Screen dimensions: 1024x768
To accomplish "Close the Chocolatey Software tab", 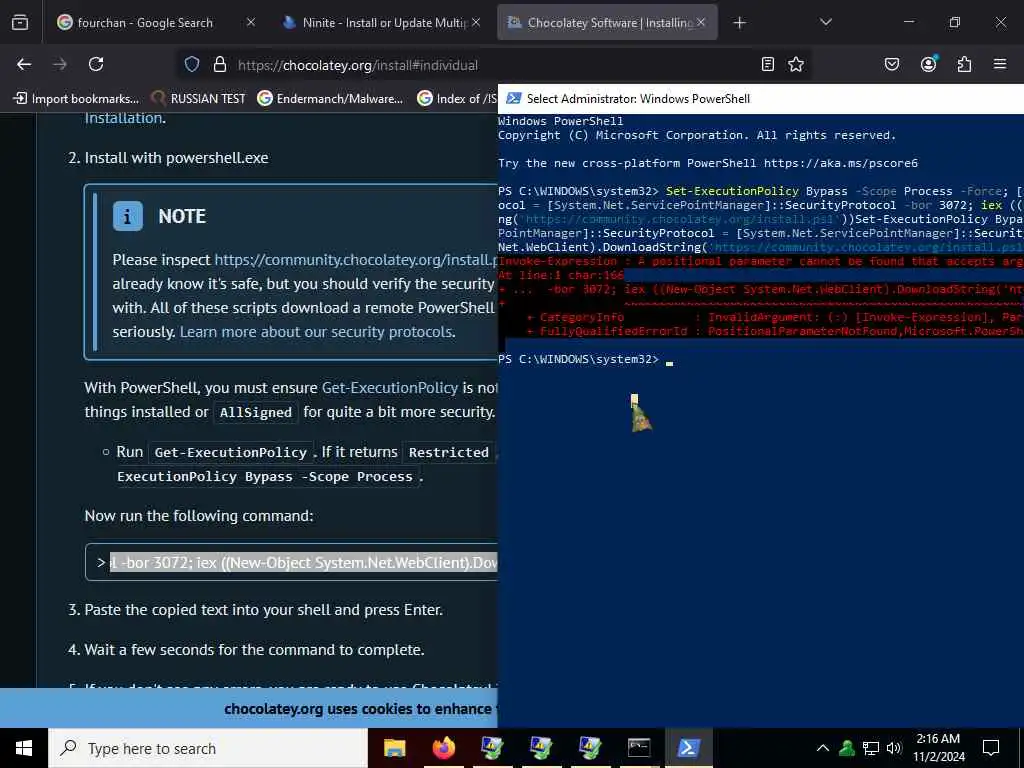I will tap(701, 22).
